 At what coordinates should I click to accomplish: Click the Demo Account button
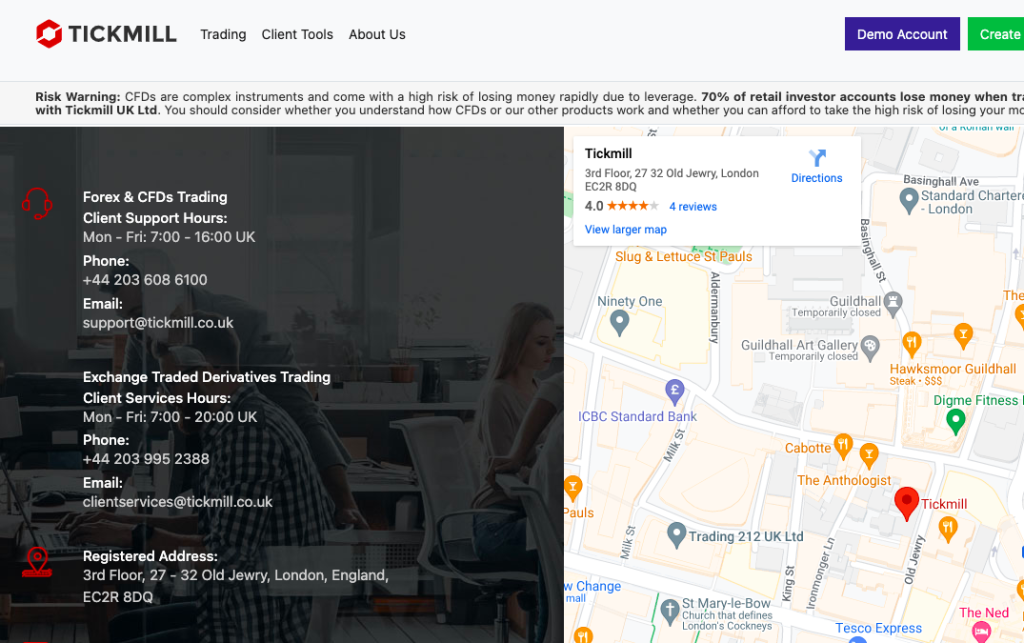pyautogui.click(x=901, y=34)
